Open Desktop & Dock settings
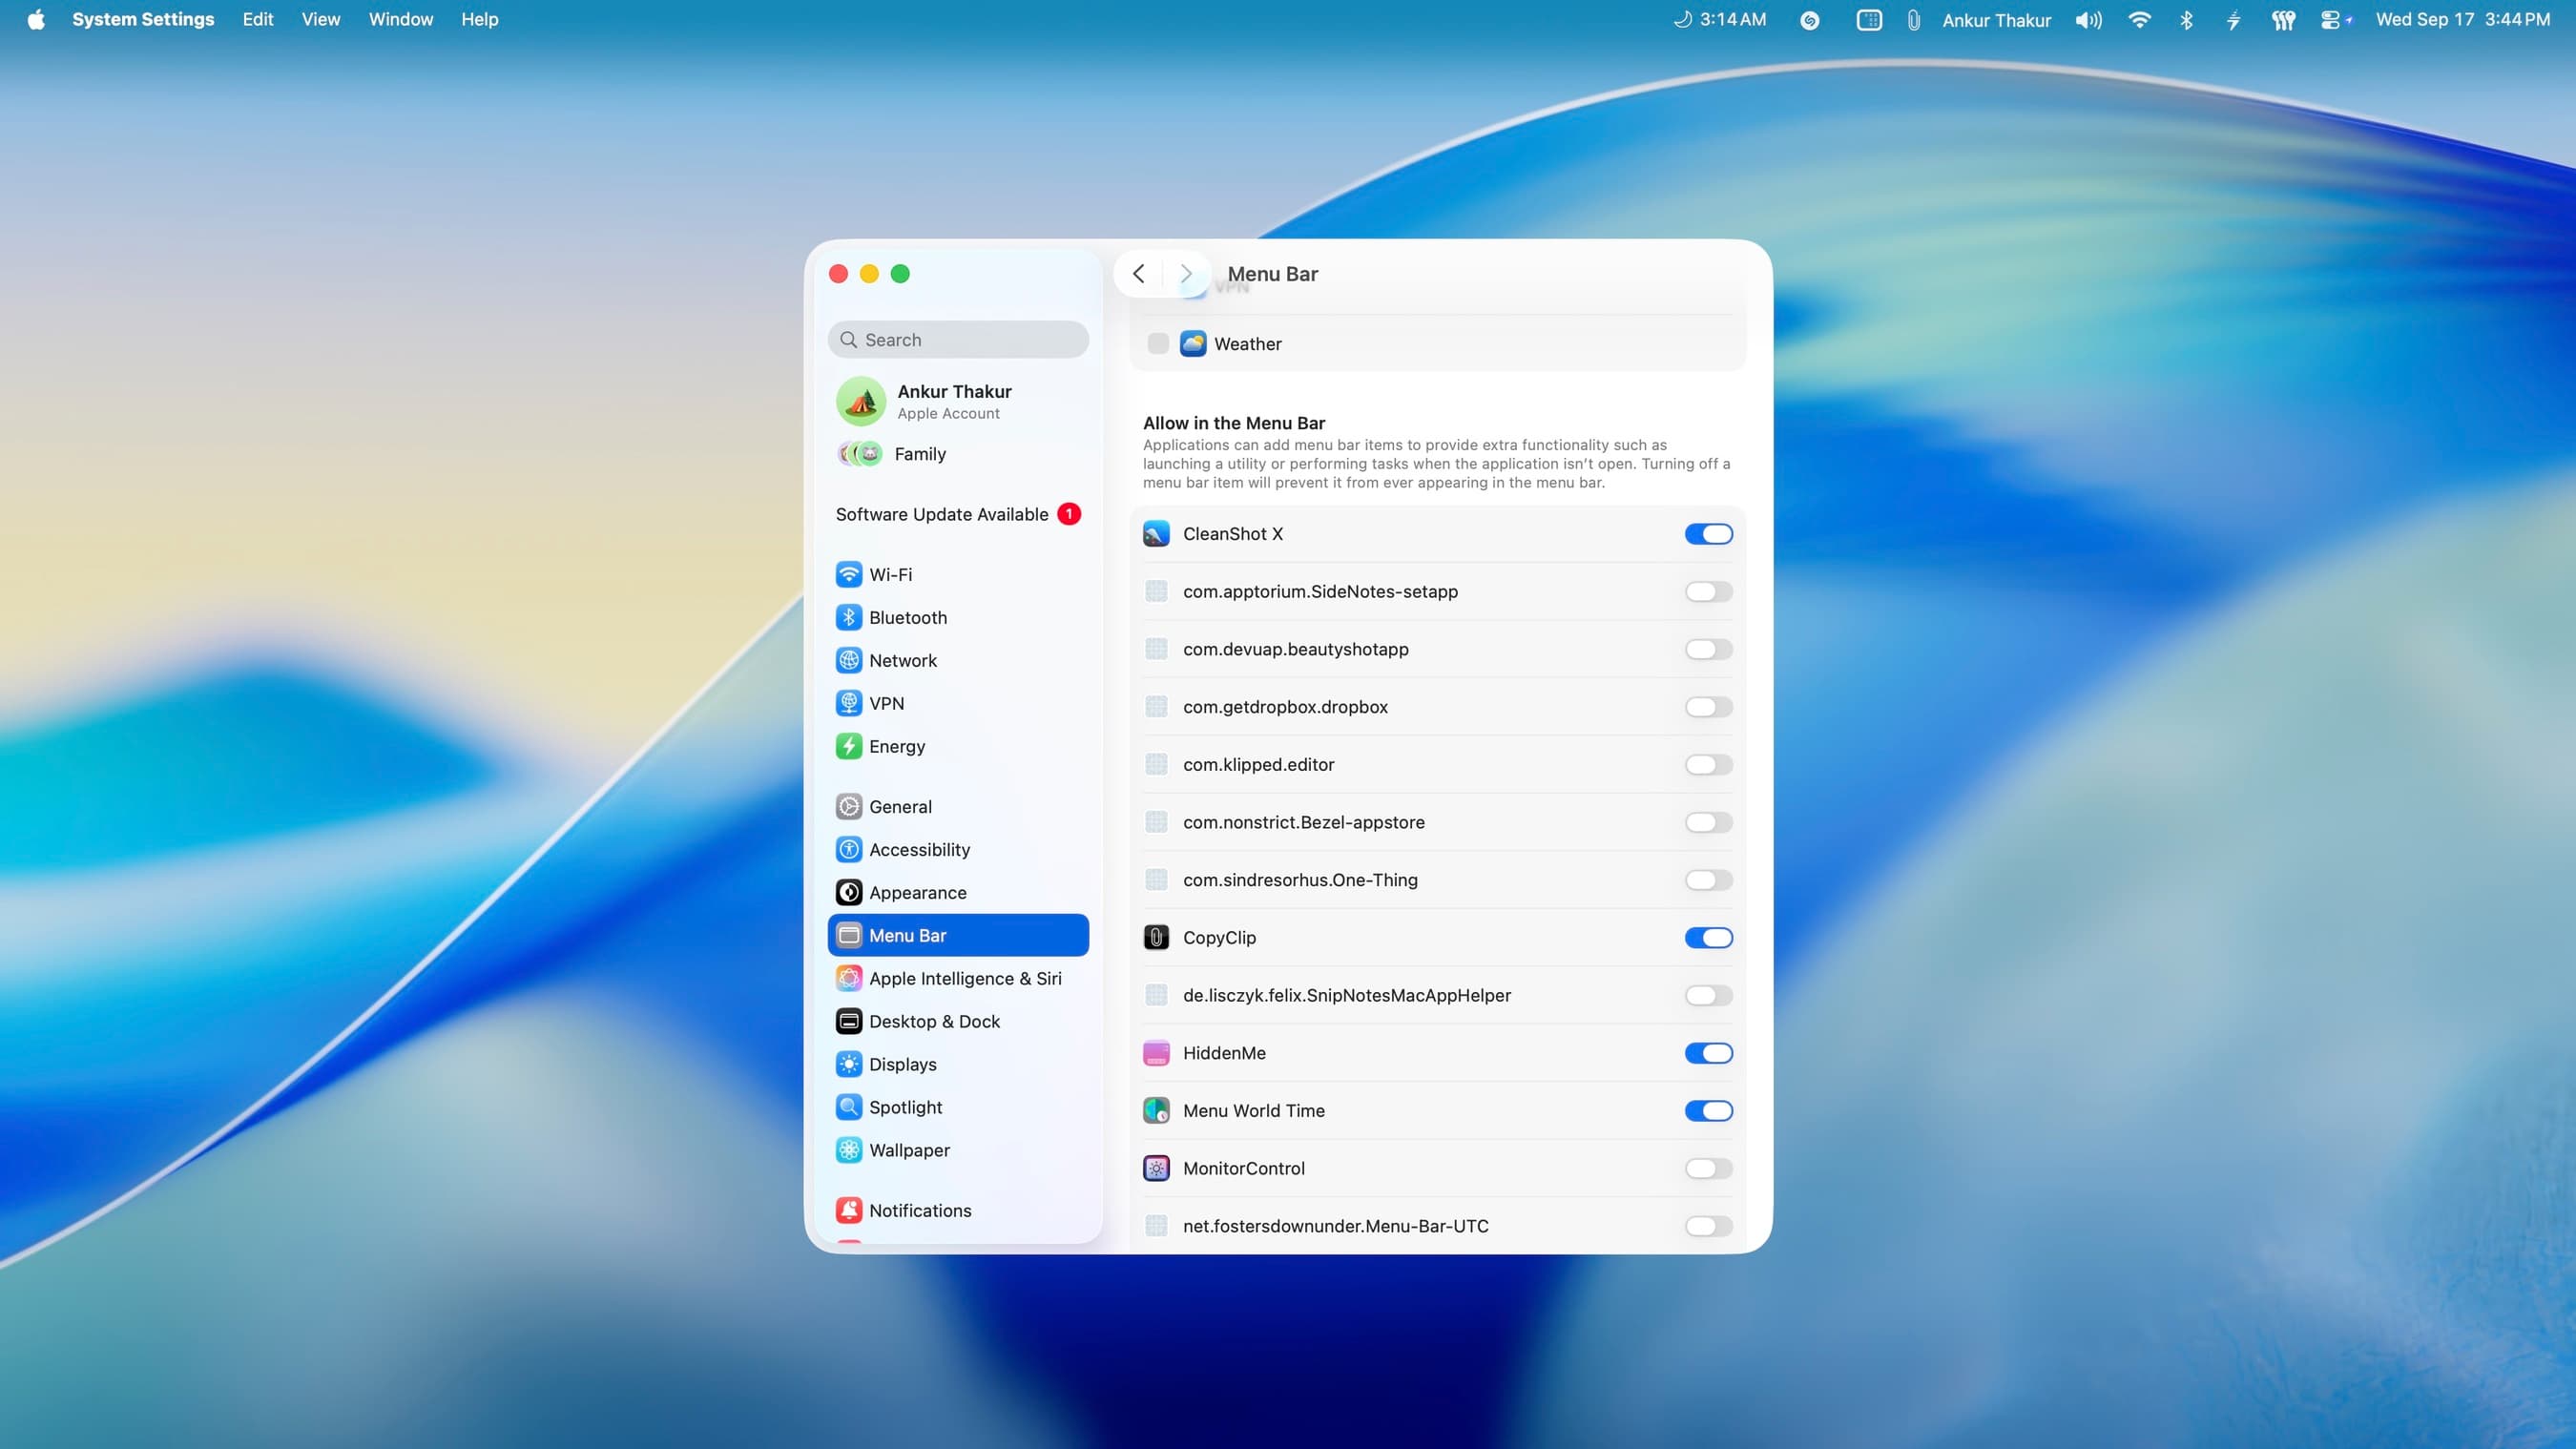Image resolution: width=2576 pixels, height=1449 pixels. click(933, 1021)
